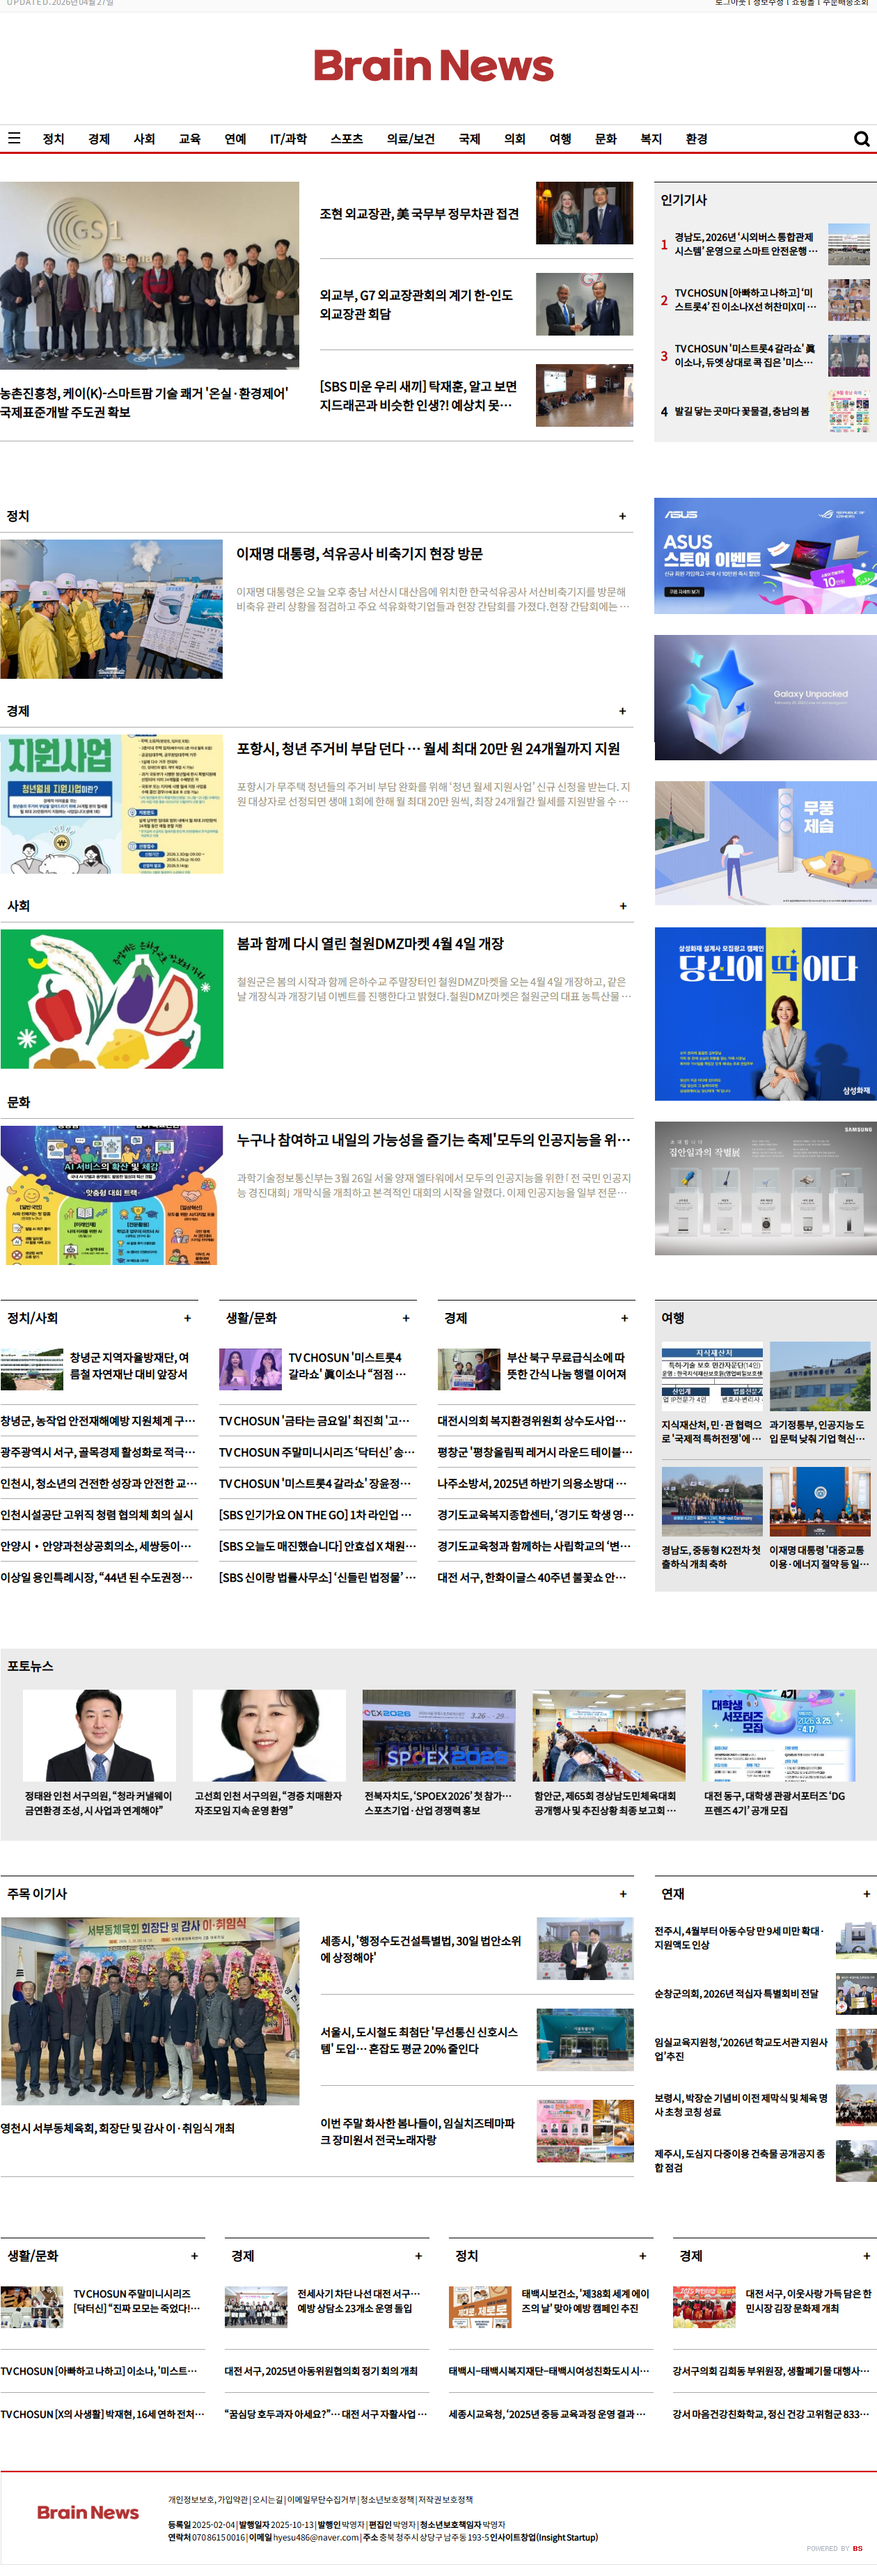Open more 생활/문화 list plus icon
Image resolution: width=877 pixels, height=2576 pixels.
pyautogui.click(x=405, y=1318)
